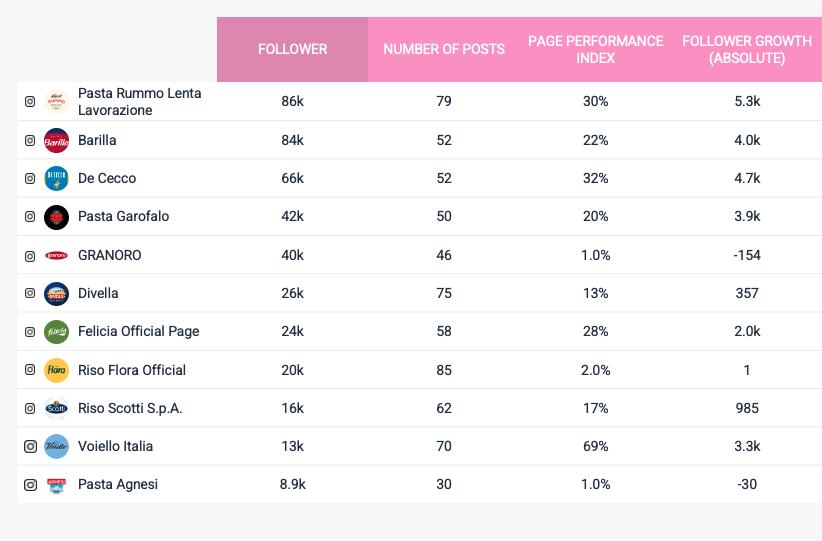Sort by Number of Posts header
Viewport: 822px width, 541px height.
[x=444, y=49]
